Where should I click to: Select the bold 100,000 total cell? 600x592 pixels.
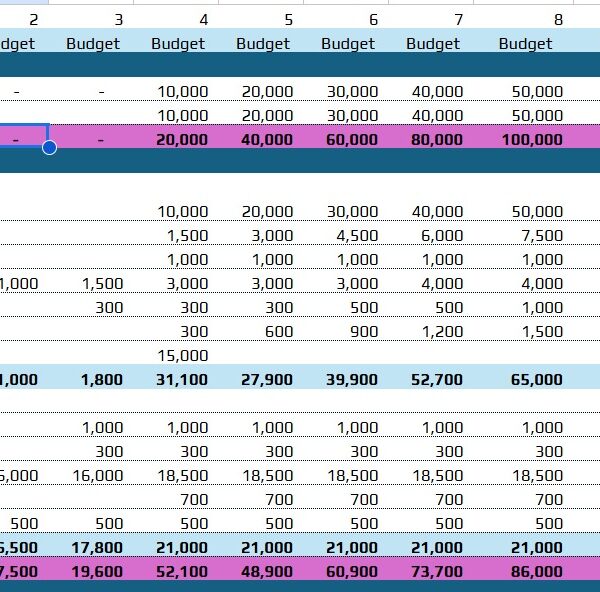tap(532, 139)
